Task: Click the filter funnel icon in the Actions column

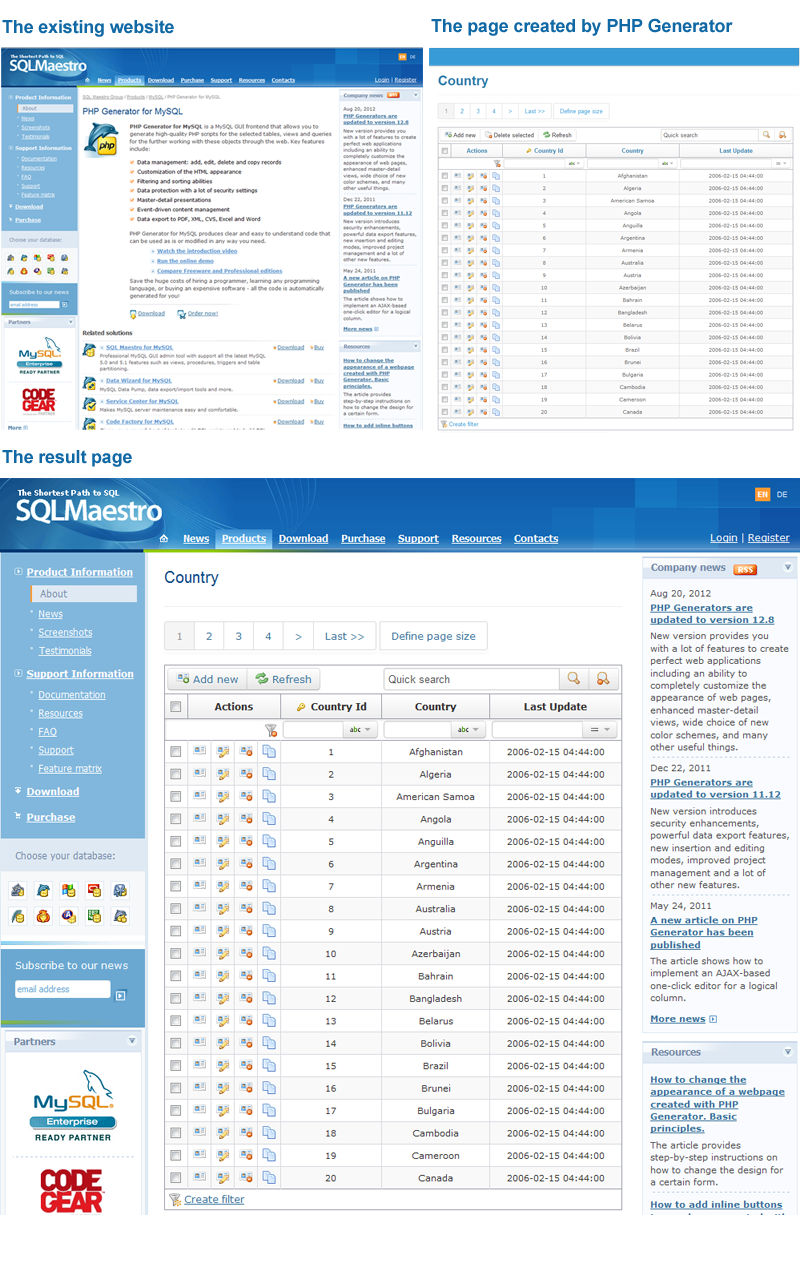Action: (270, 729)
